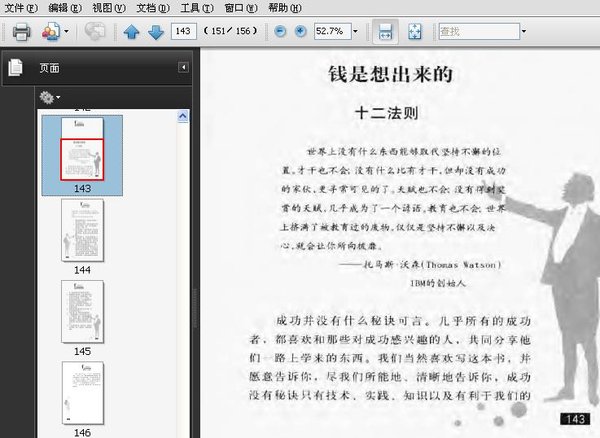Click the Pages panel document icon

coord(15,68)
